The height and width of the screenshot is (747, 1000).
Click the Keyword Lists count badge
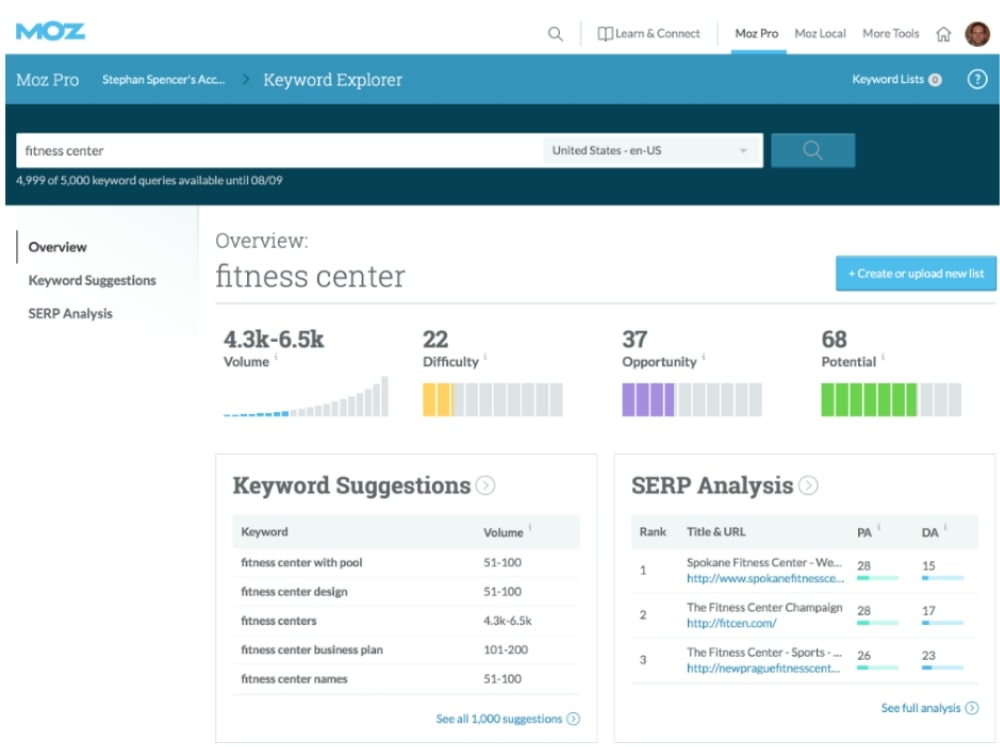pos(935,80)
